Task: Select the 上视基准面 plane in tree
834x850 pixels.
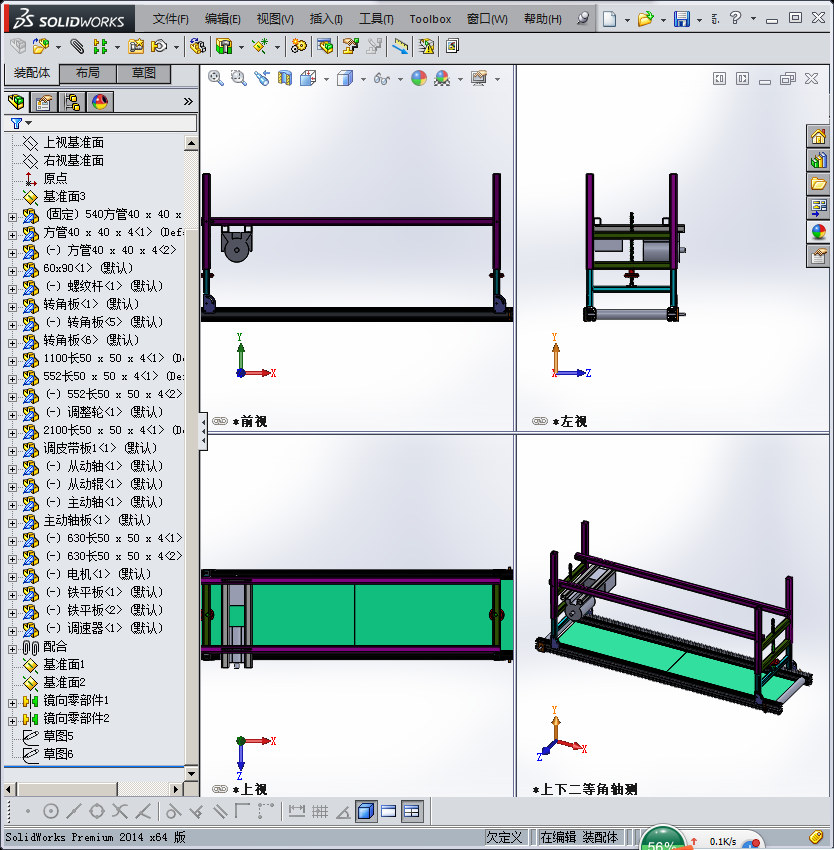Action: pos(73,143)
